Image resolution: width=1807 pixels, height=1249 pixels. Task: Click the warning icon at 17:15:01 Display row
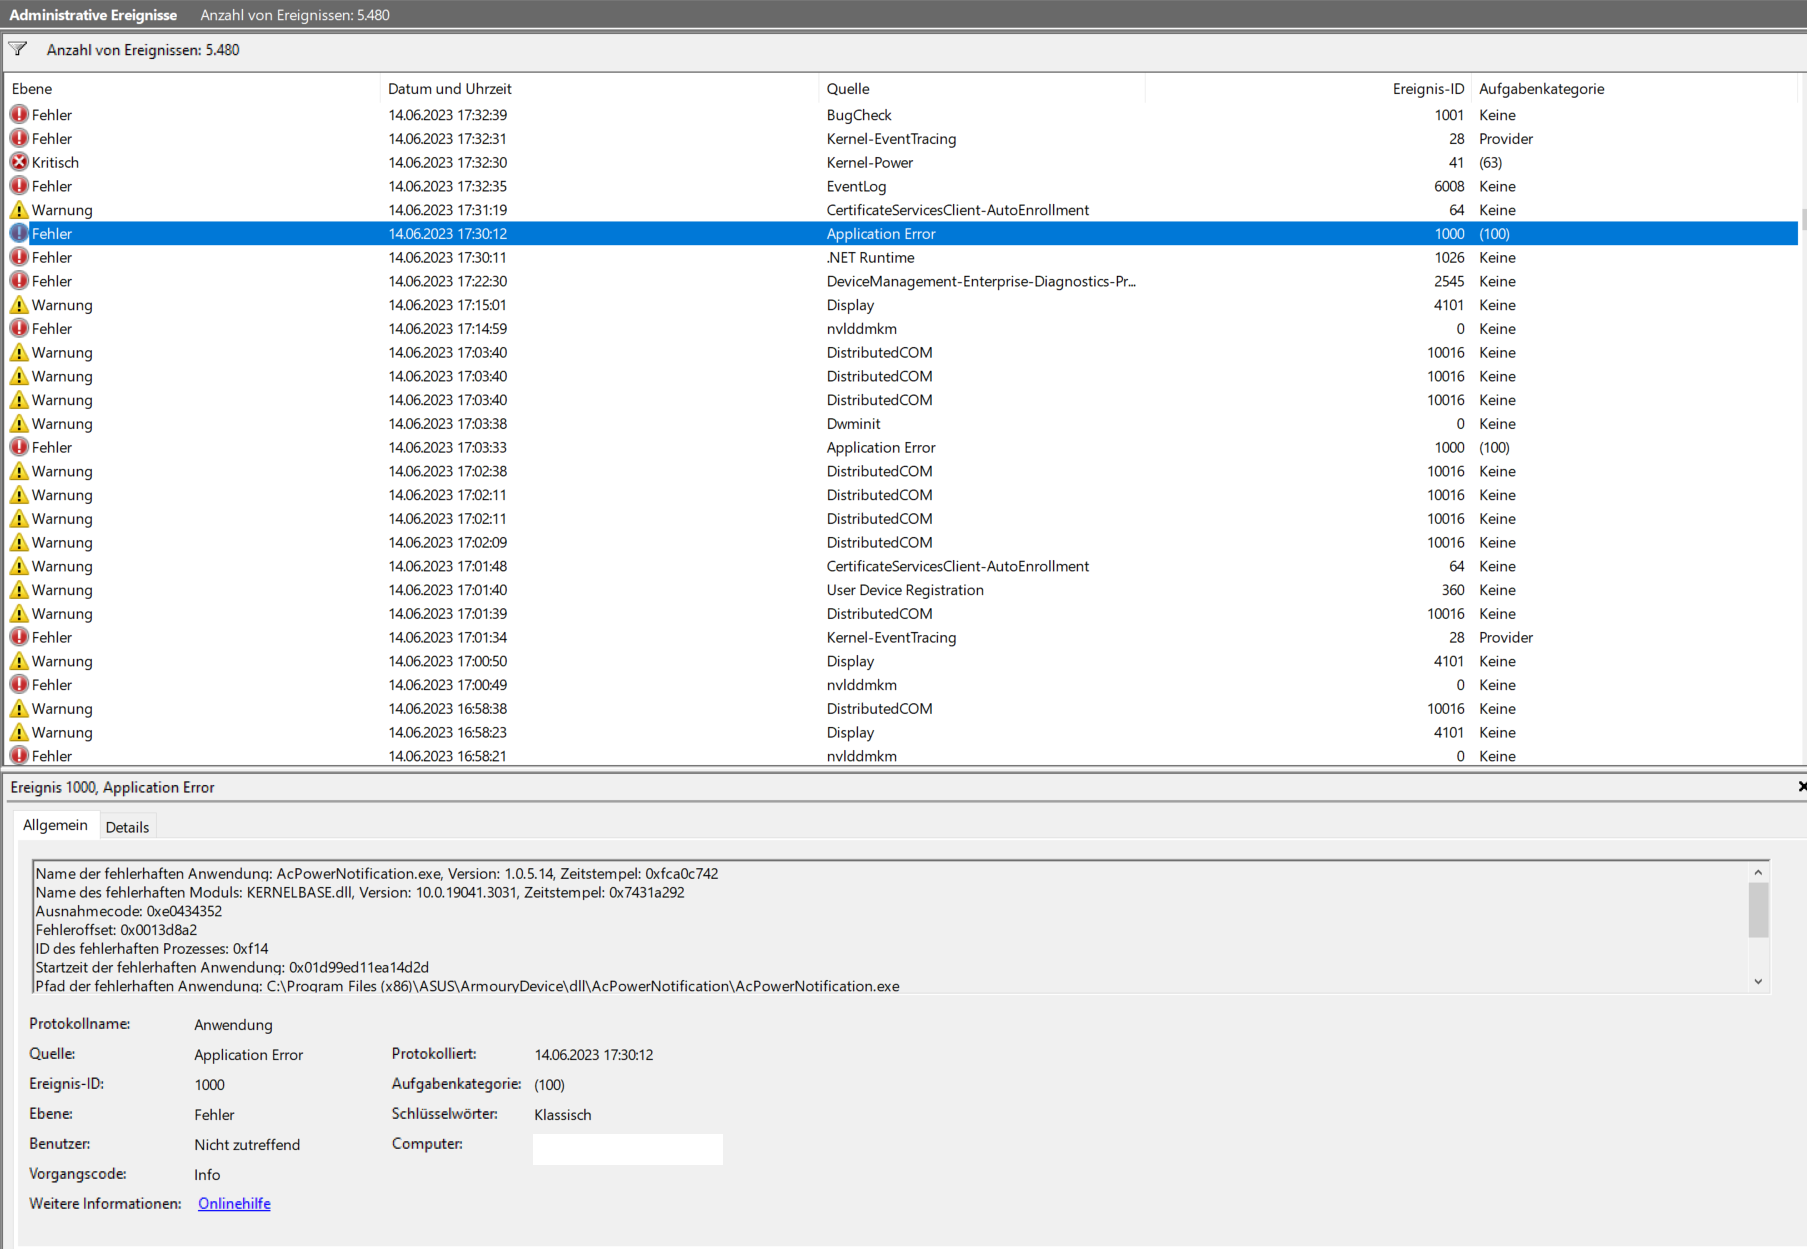(x=19, y=305)
